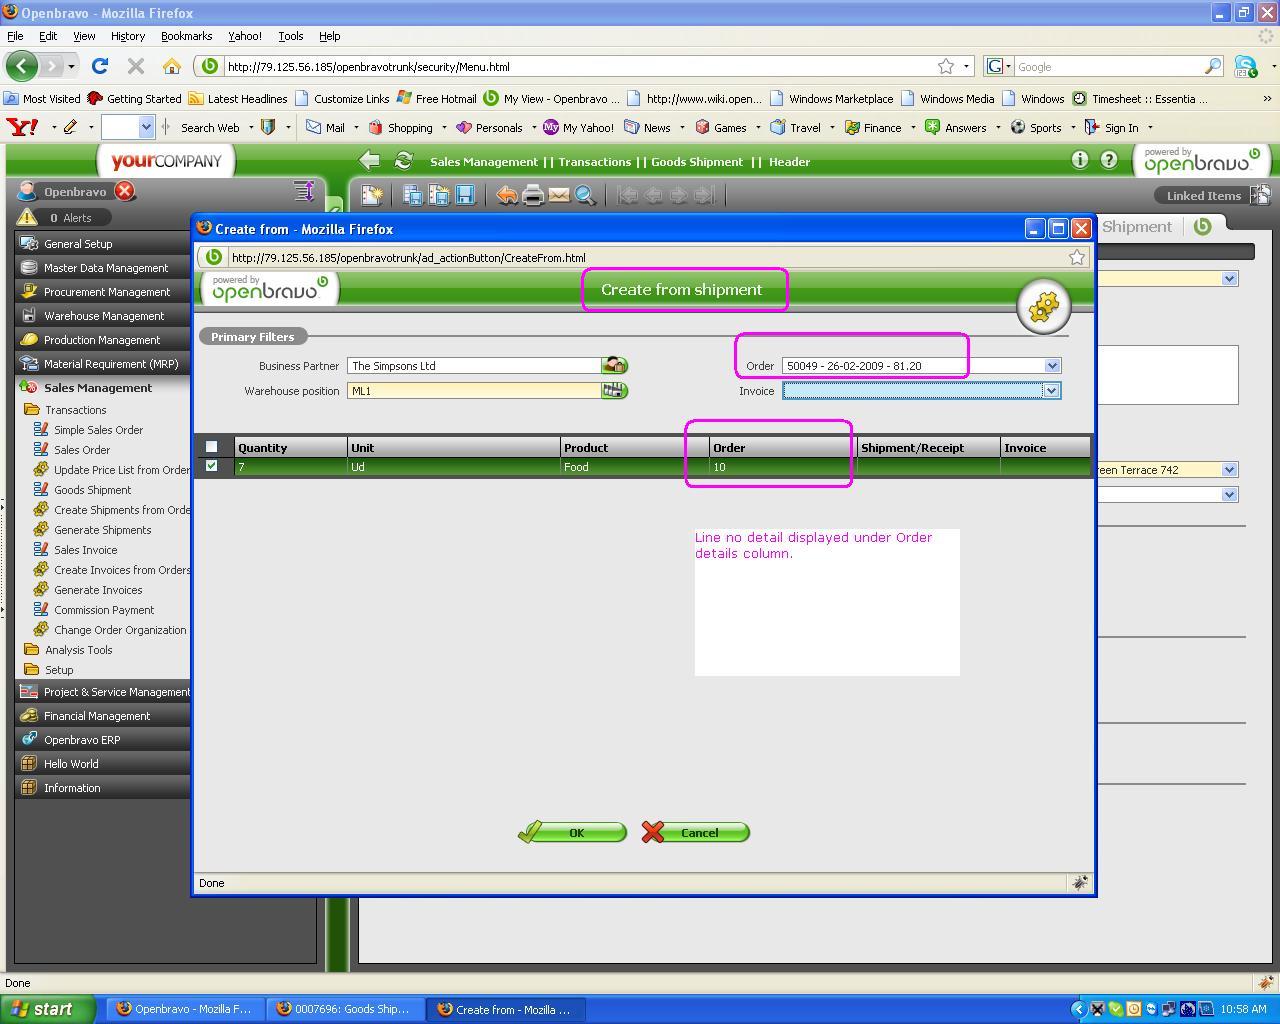Click the Linked Items icon
Viewport: 1280px width, 1024px height.
point(1260,195)
